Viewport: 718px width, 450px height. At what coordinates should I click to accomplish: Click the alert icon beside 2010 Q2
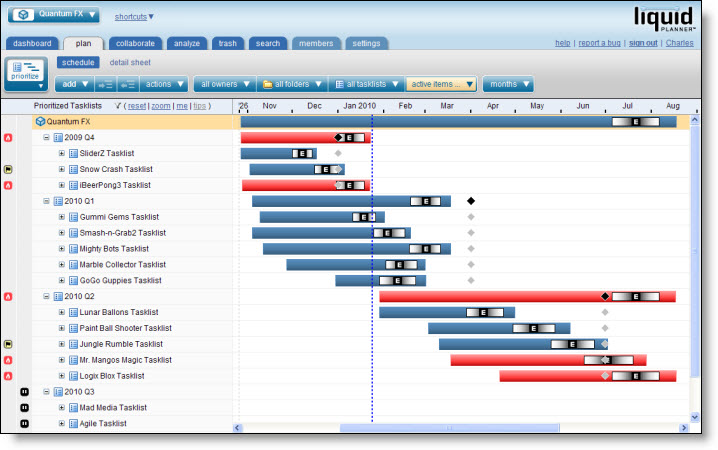coord(8,297)
